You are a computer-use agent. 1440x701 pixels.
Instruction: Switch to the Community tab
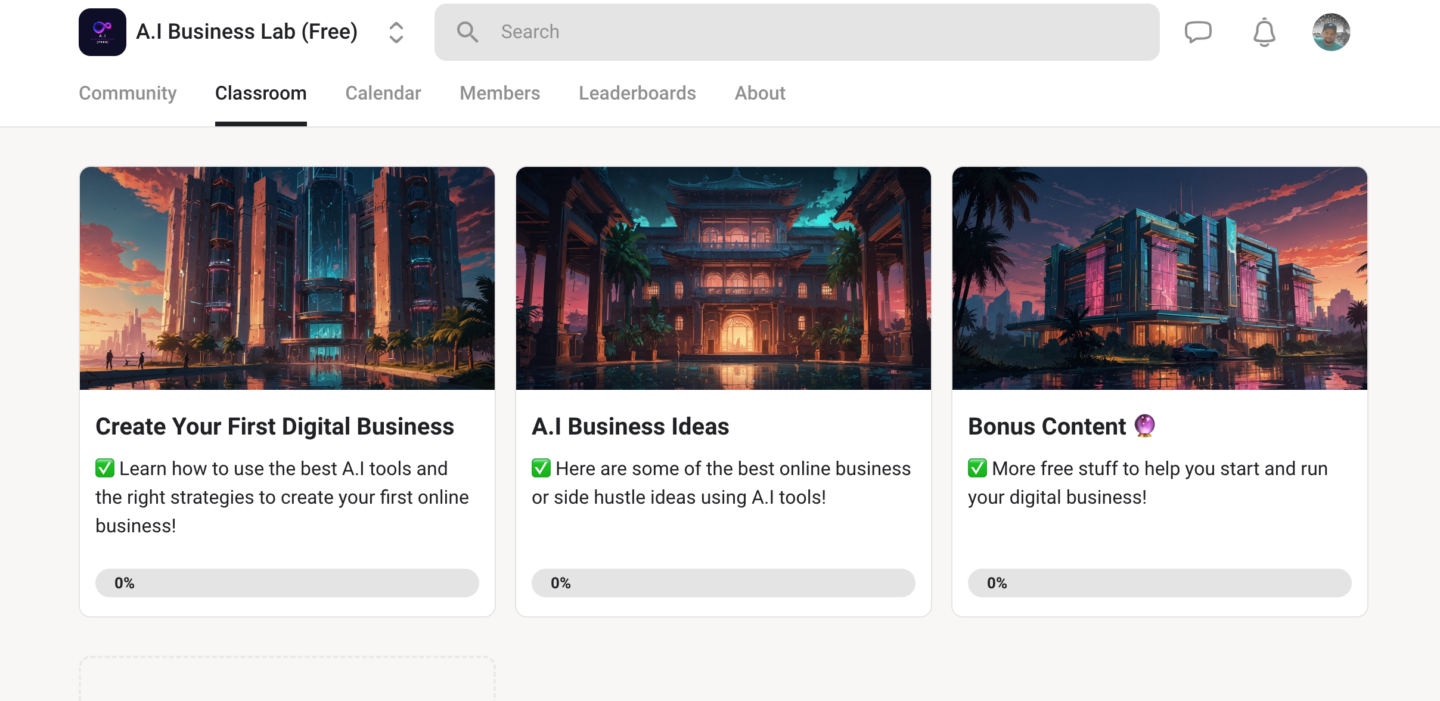point(127,93)
